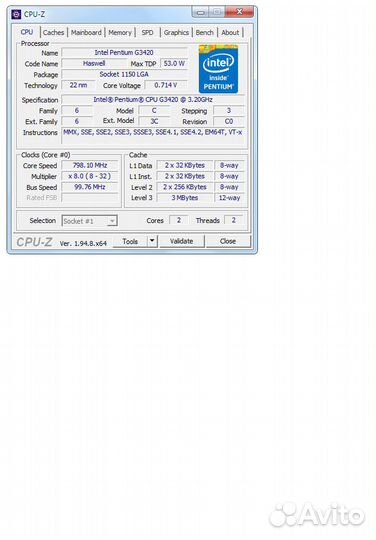Click the Model value C
Viewport: 376px width, 540px height.
pyautogui.click(x=154, y=111)
